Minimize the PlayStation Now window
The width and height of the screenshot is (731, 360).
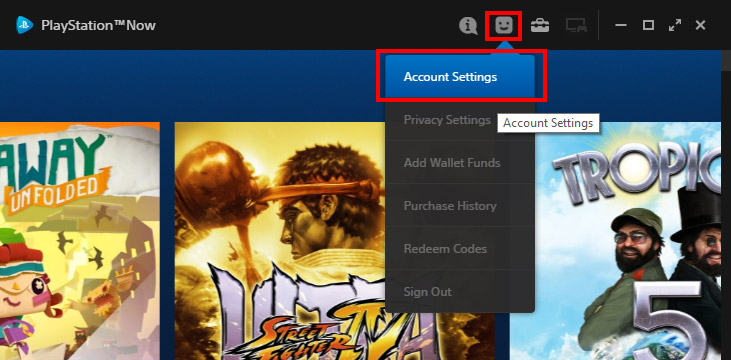(621, 25)
